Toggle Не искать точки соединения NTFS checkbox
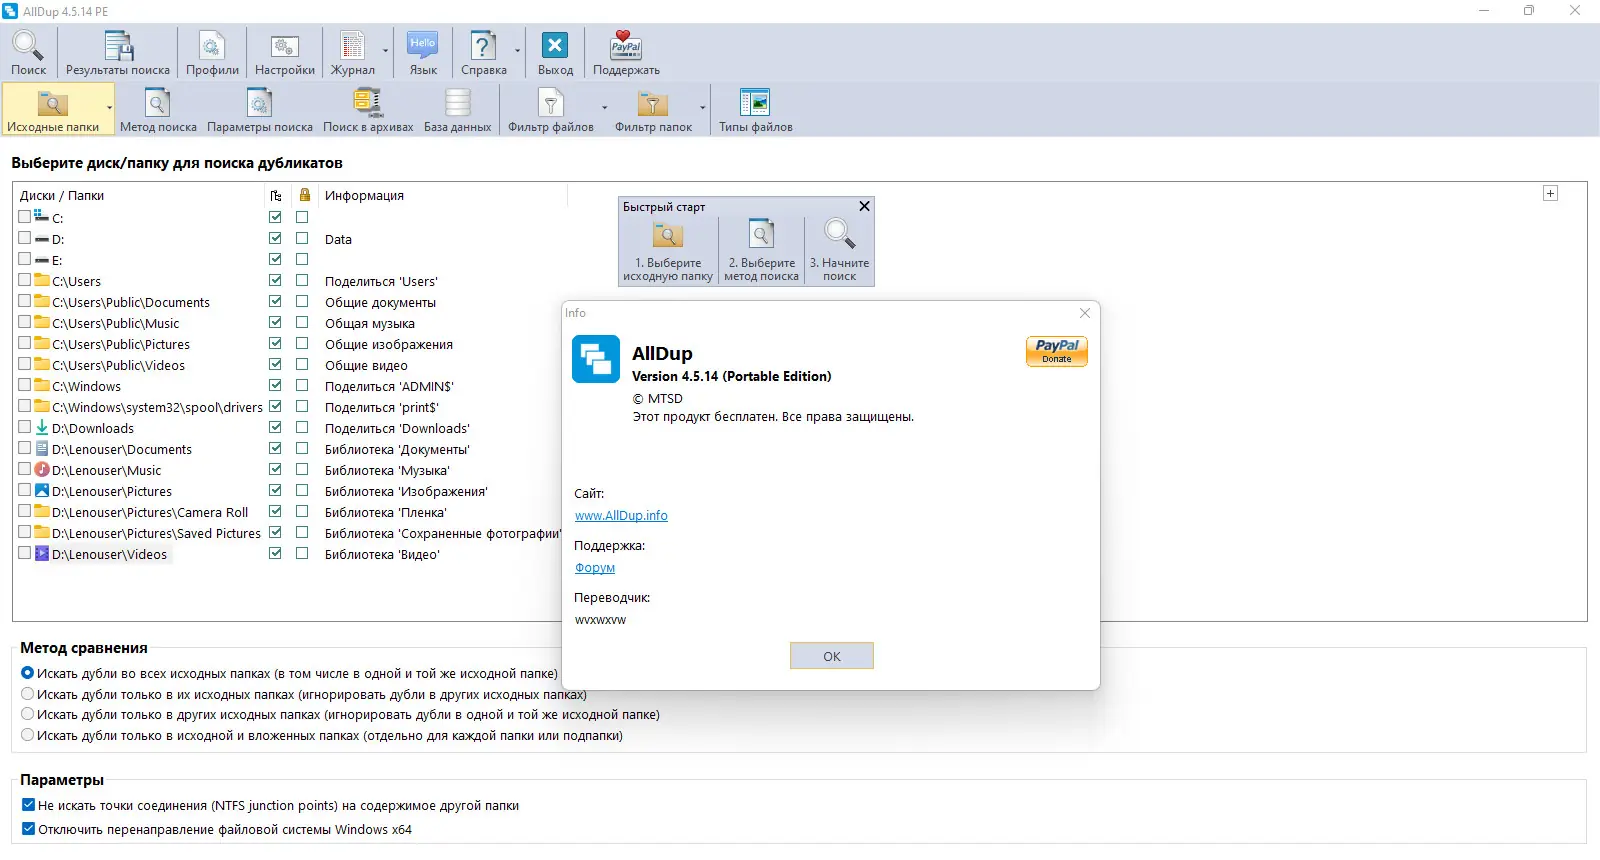 [28, 805]
